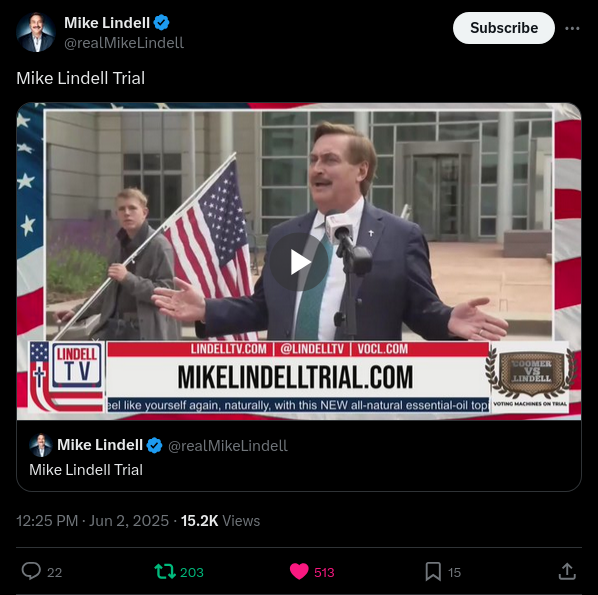Click the 513 likes count
The image size is (598, 595).
tap(324, 572)
